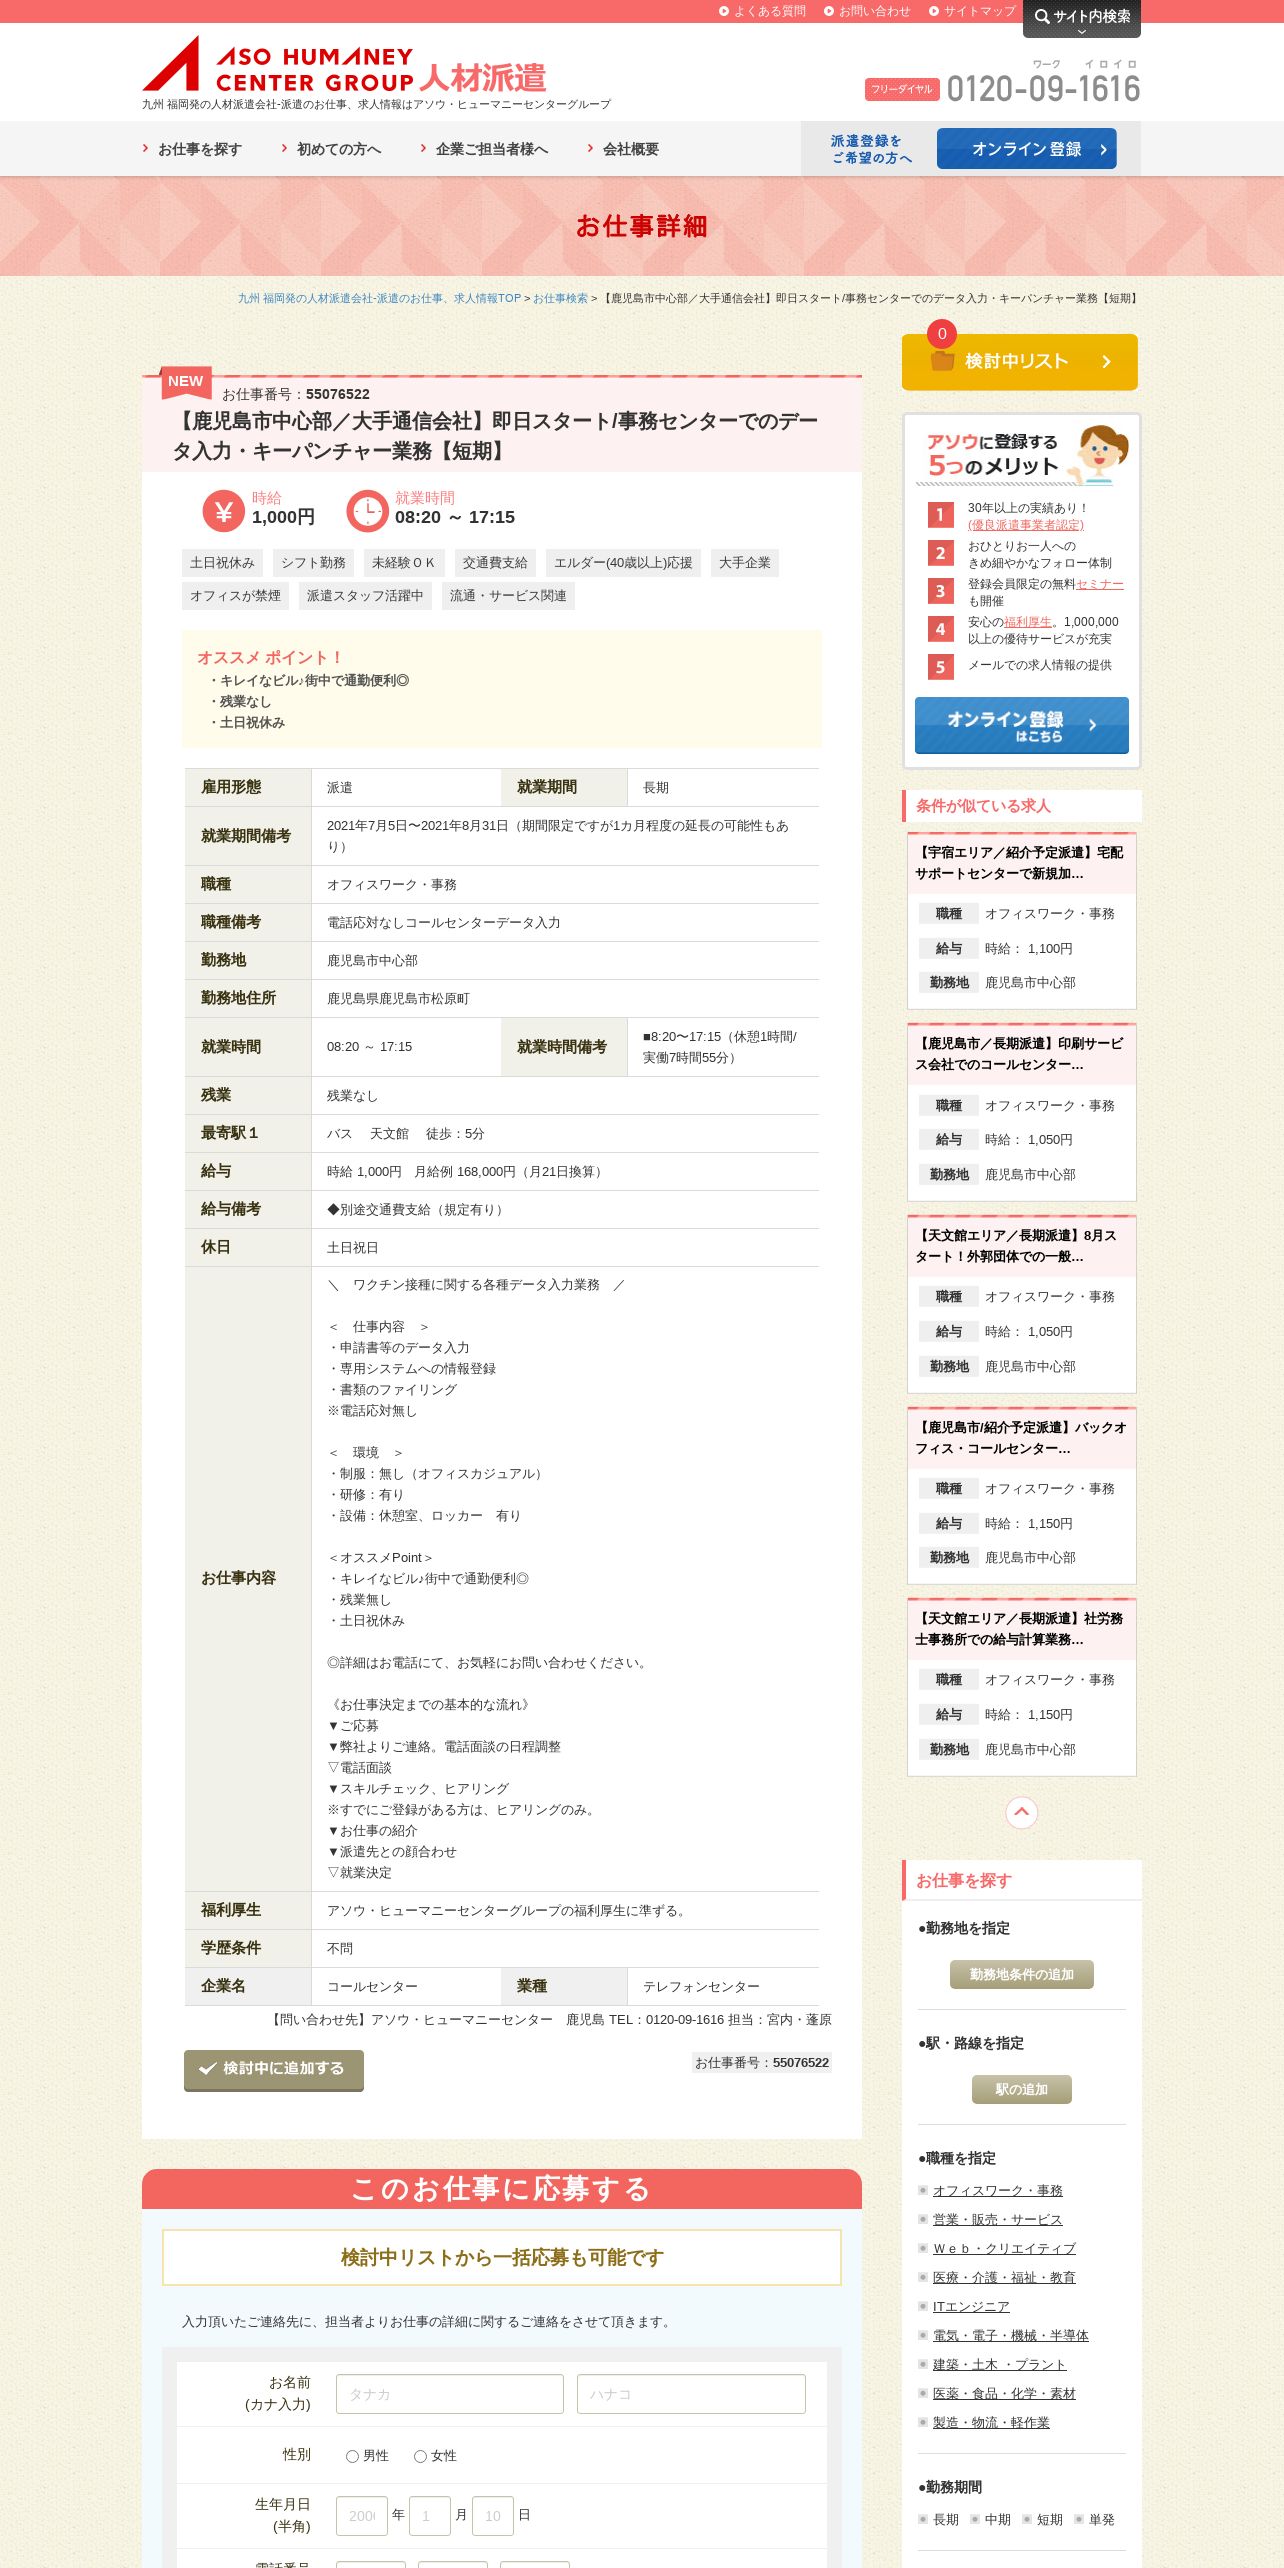The image size is (1284, 2568).
Task: Select the 女性 radio button
Action: click(420, 2456)
